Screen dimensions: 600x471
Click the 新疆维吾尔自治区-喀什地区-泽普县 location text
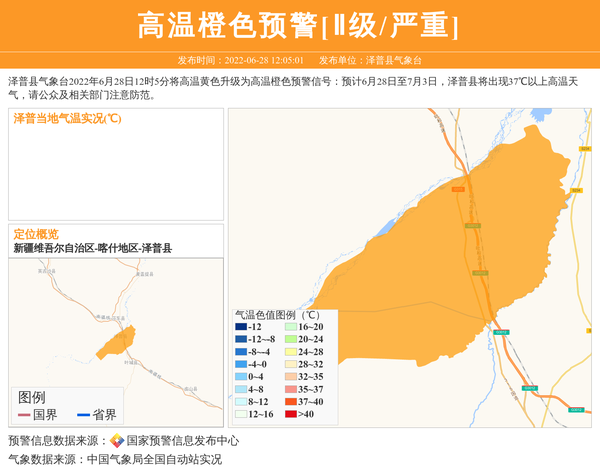coord(92,248)
